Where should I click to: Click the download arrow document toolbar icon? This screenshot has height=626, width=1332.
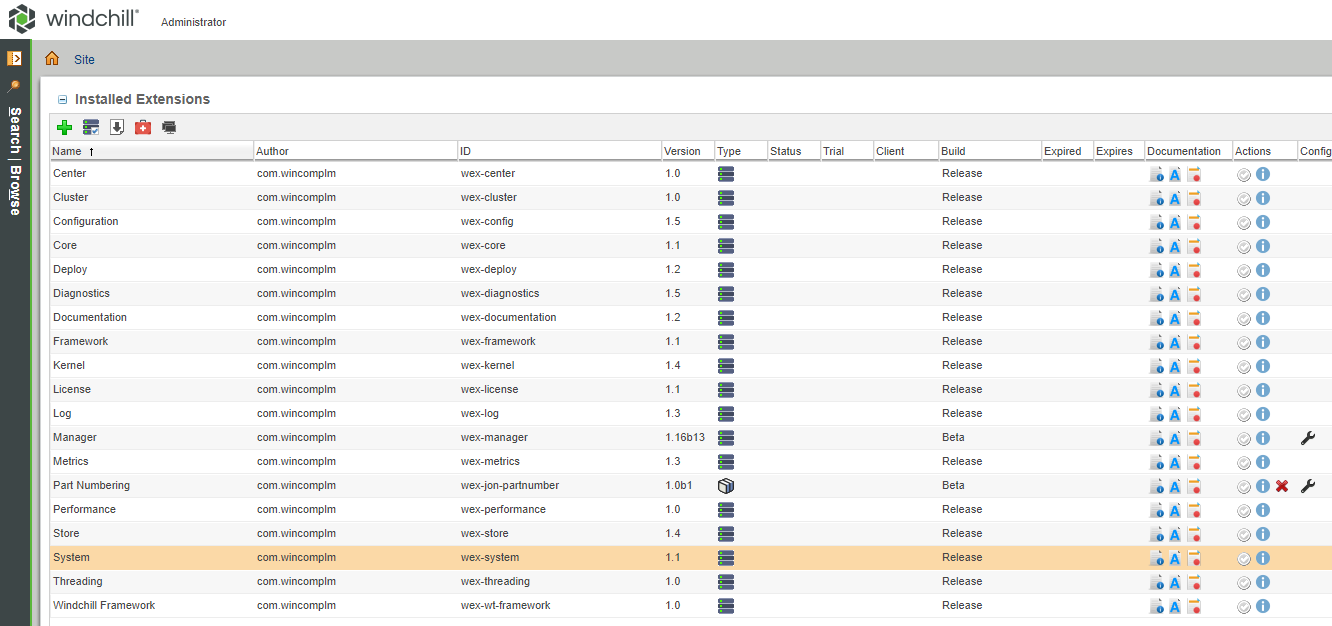click(x=117, y=127)
